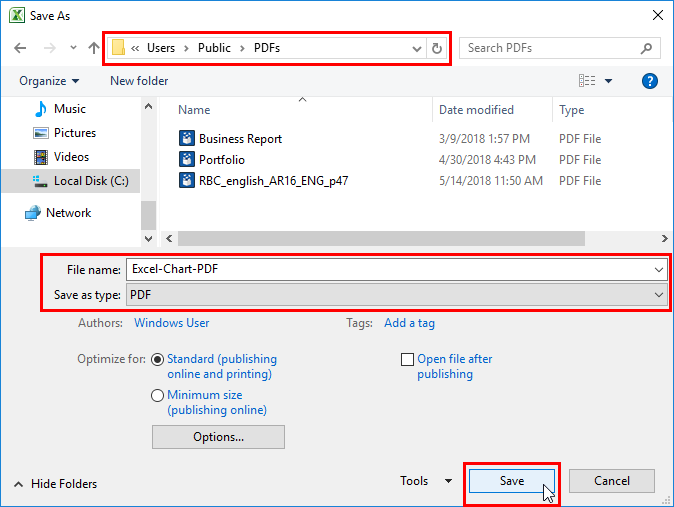This screenshot has width=674, height=507.
Task: Select Minimum size publishing option
Action: click(x=157, y=395)
